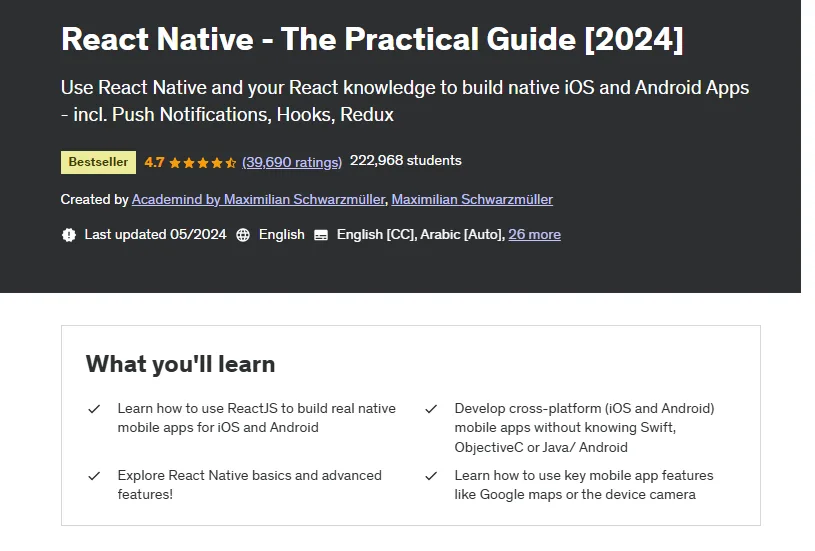Click checkmark beside Learn how to use ReactJS
The width and height of the screenshot is (815, 551).
(94, 409)
